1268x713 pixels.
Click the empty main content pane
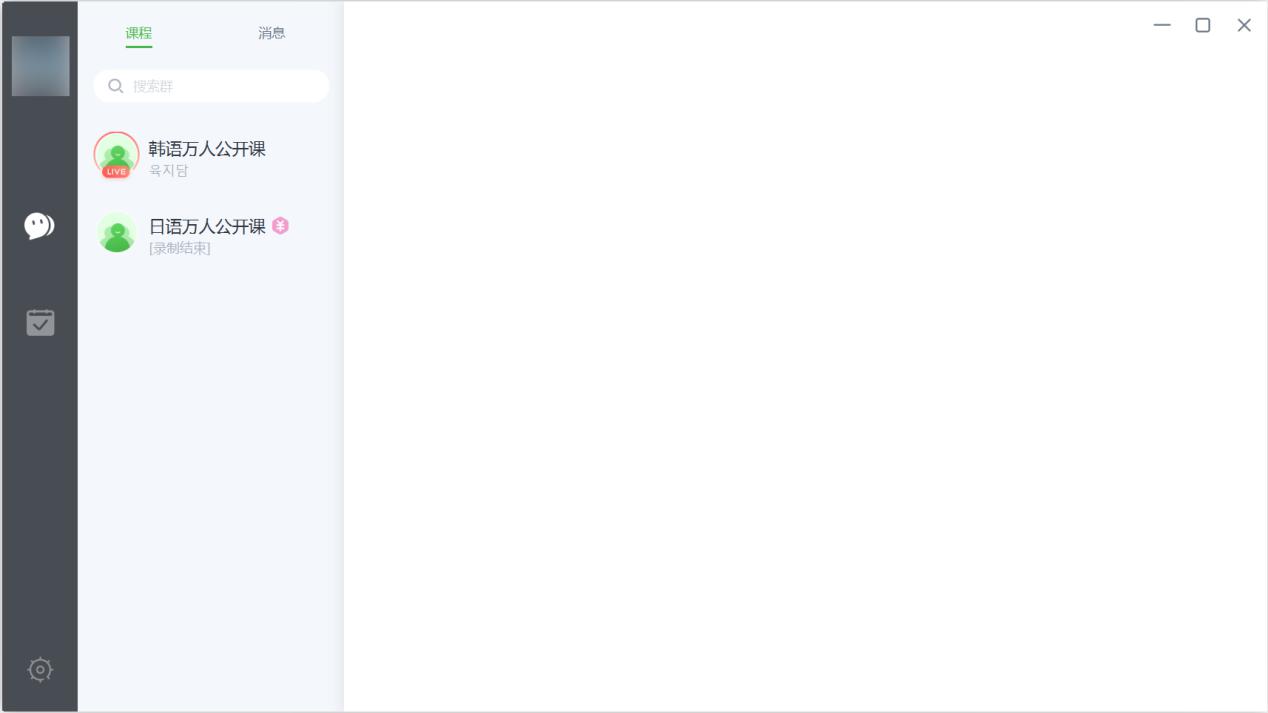point(805,380)
